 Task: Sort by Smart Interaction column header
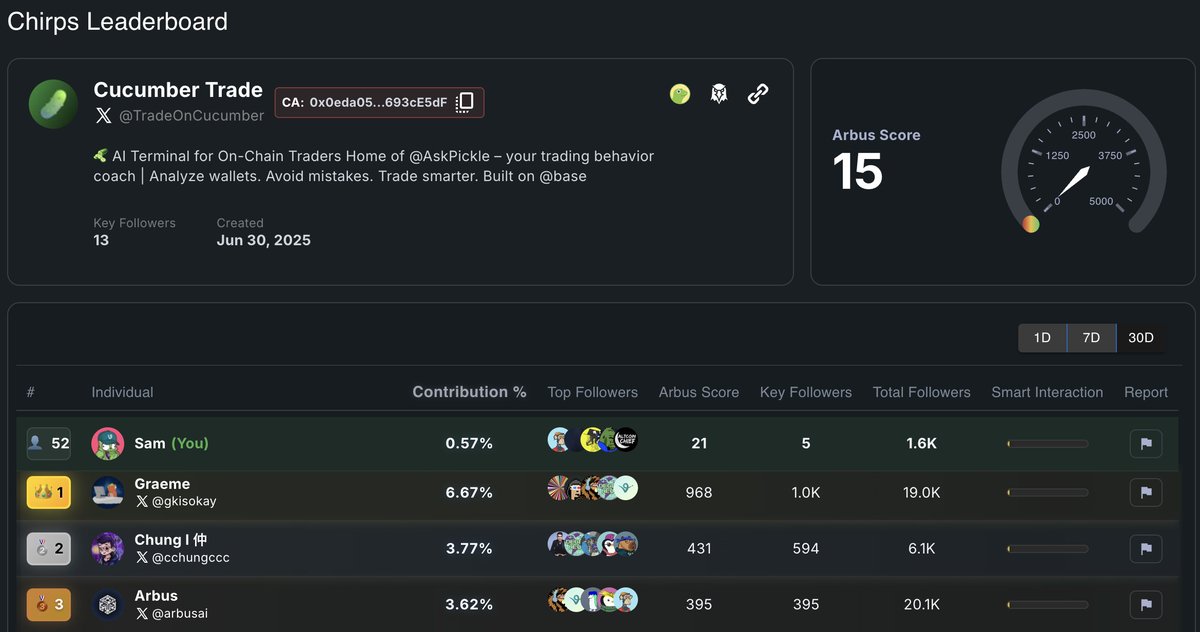click(1047, 392)
